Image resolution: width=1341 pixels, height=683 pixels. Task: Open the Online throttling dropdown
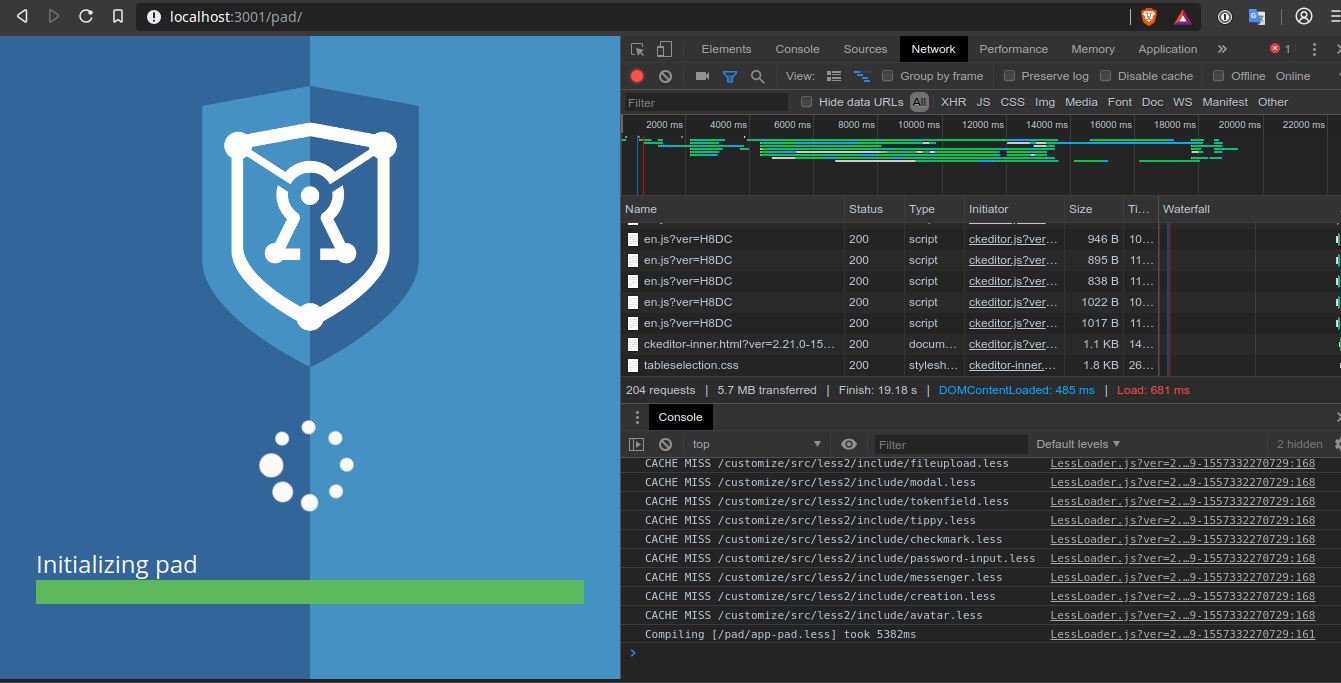(1293, 75)
